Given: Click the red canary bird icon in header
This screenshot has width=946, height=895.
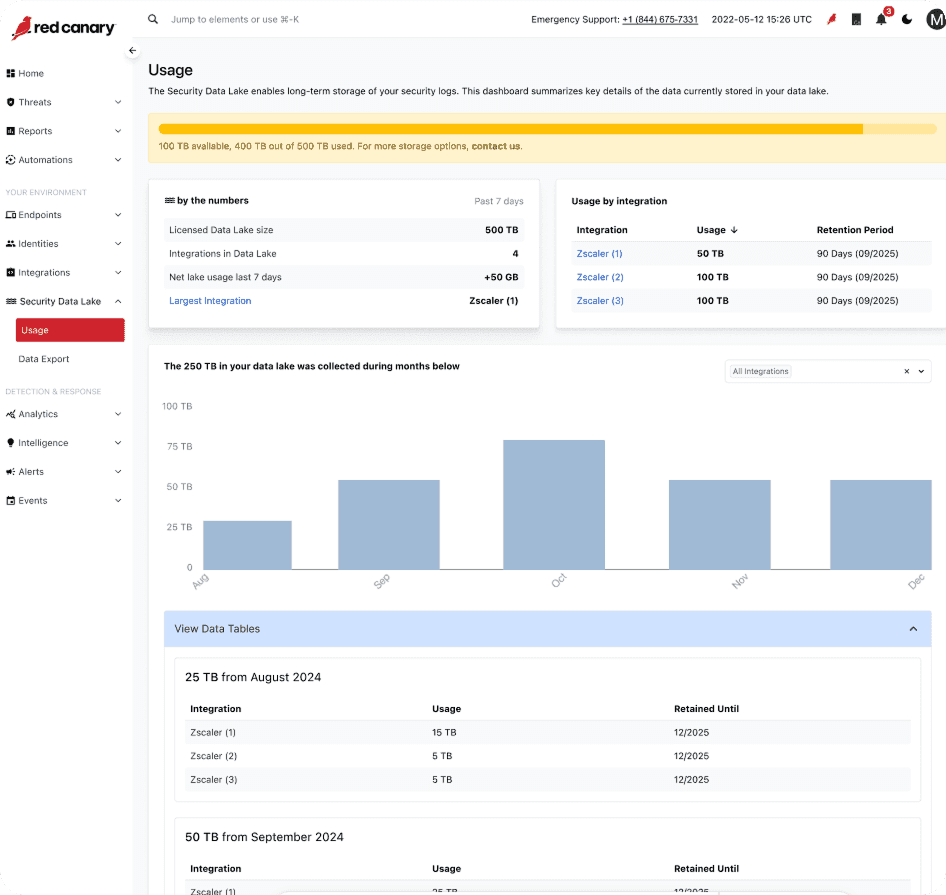Looking at the screenshot, I should coord(832,19).
